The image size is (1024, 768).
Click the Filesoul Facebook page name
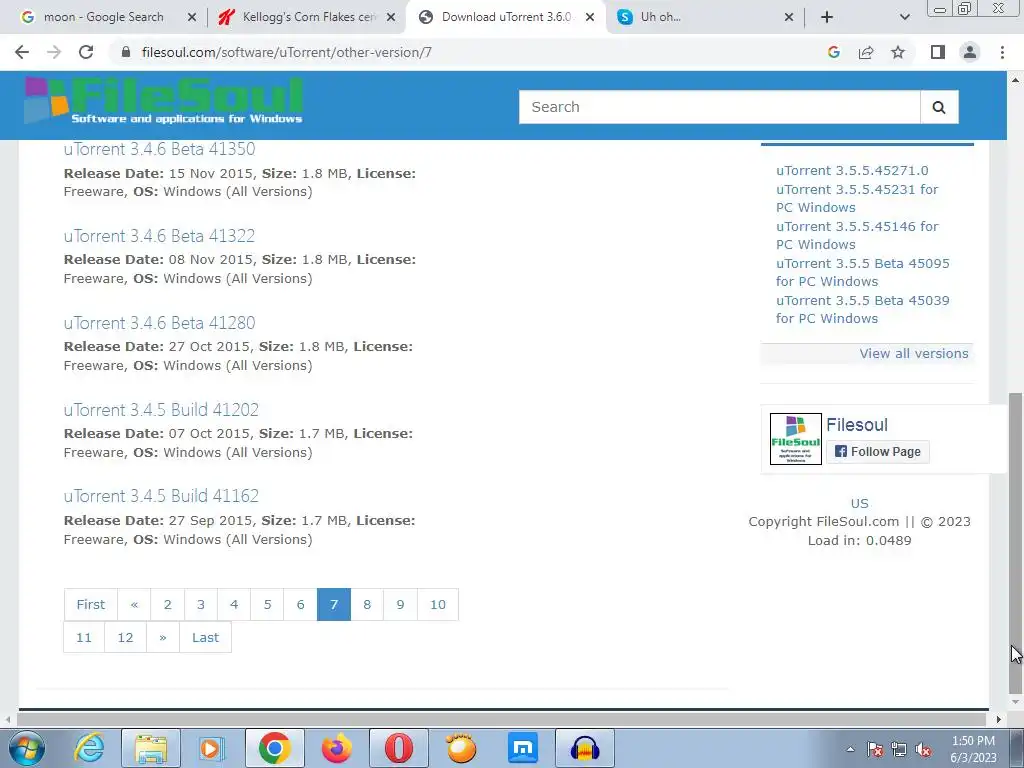click(857, 425)
